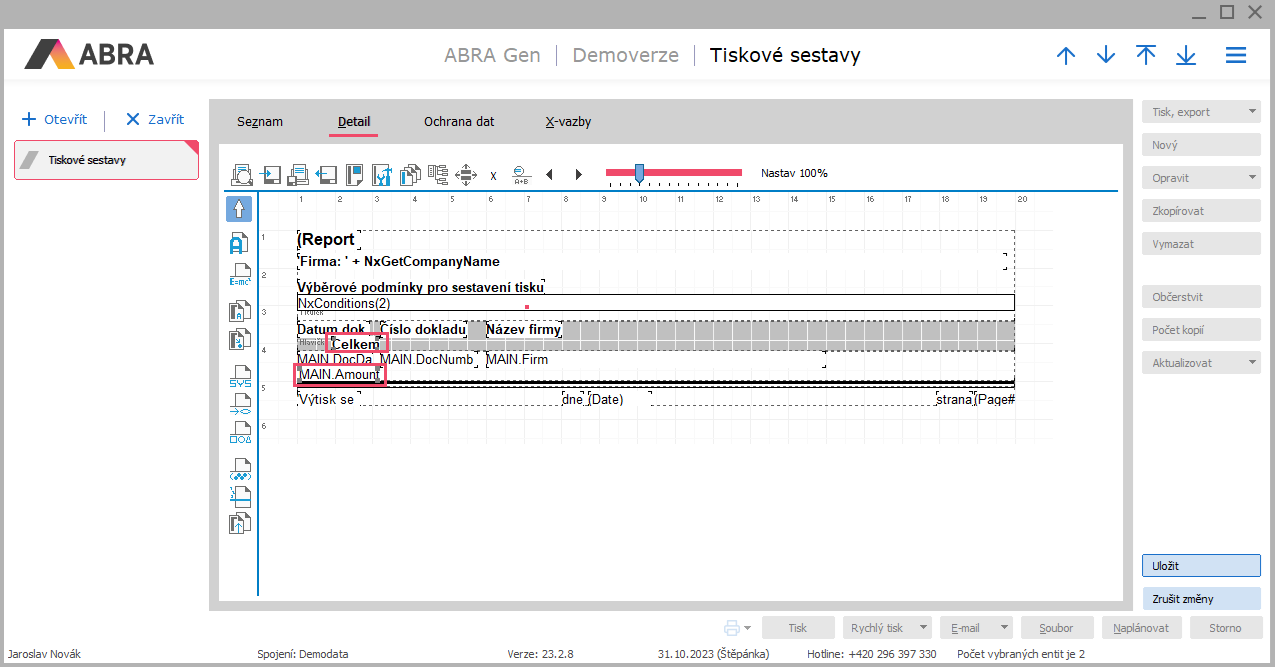The image size is (1275, 667).
Task: Click the export-from-page left arrow icon
Action: coord(326,175)
